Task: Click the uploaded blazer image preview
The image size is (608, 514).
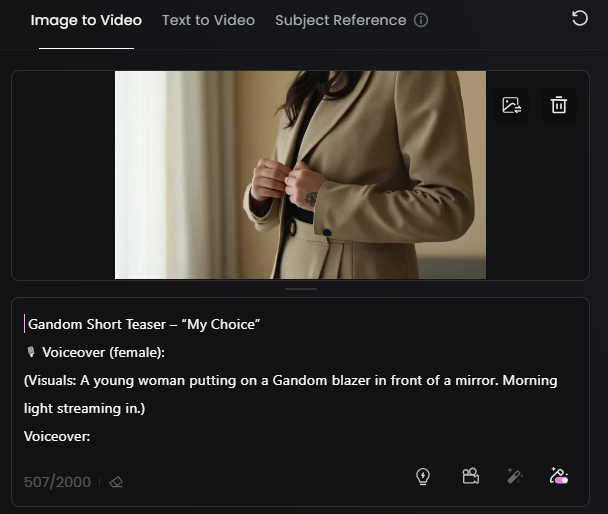Action: (300, 175)
